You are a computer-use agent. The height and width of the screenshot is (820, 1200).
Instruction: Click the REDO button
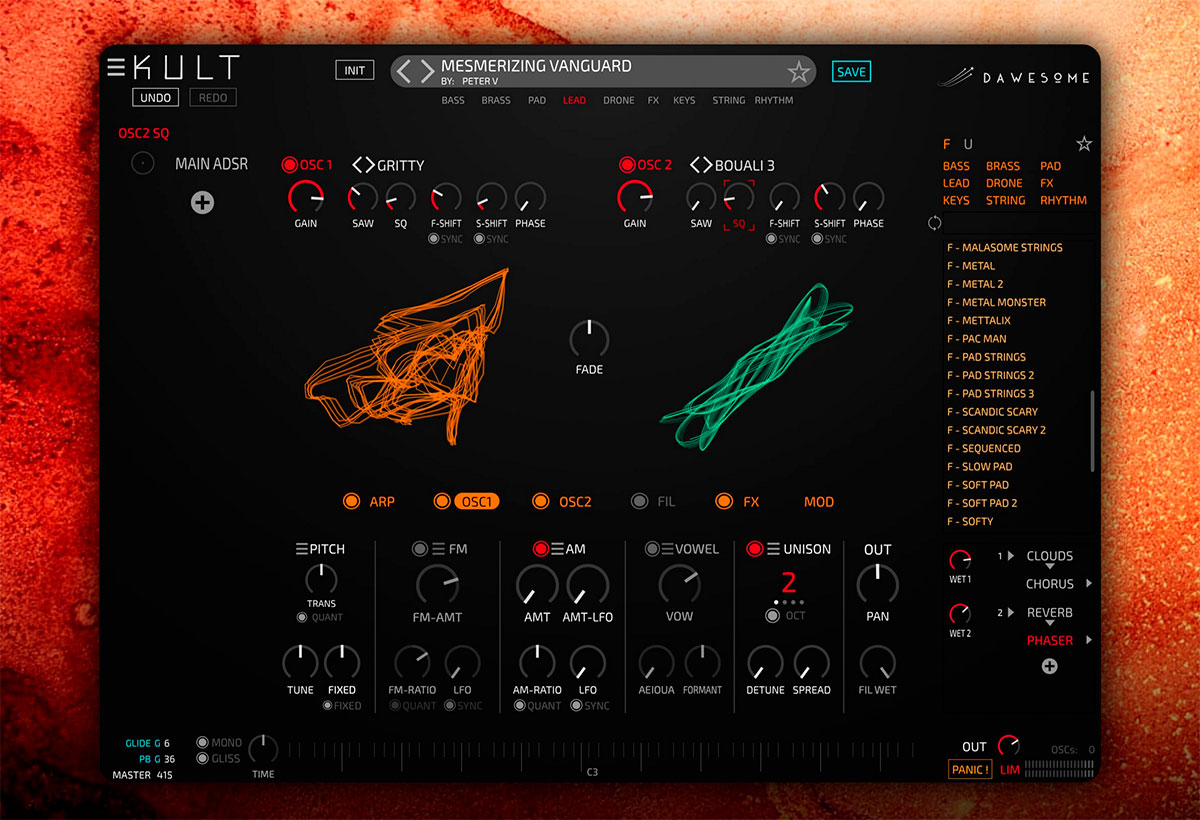[x=213, y=98]
